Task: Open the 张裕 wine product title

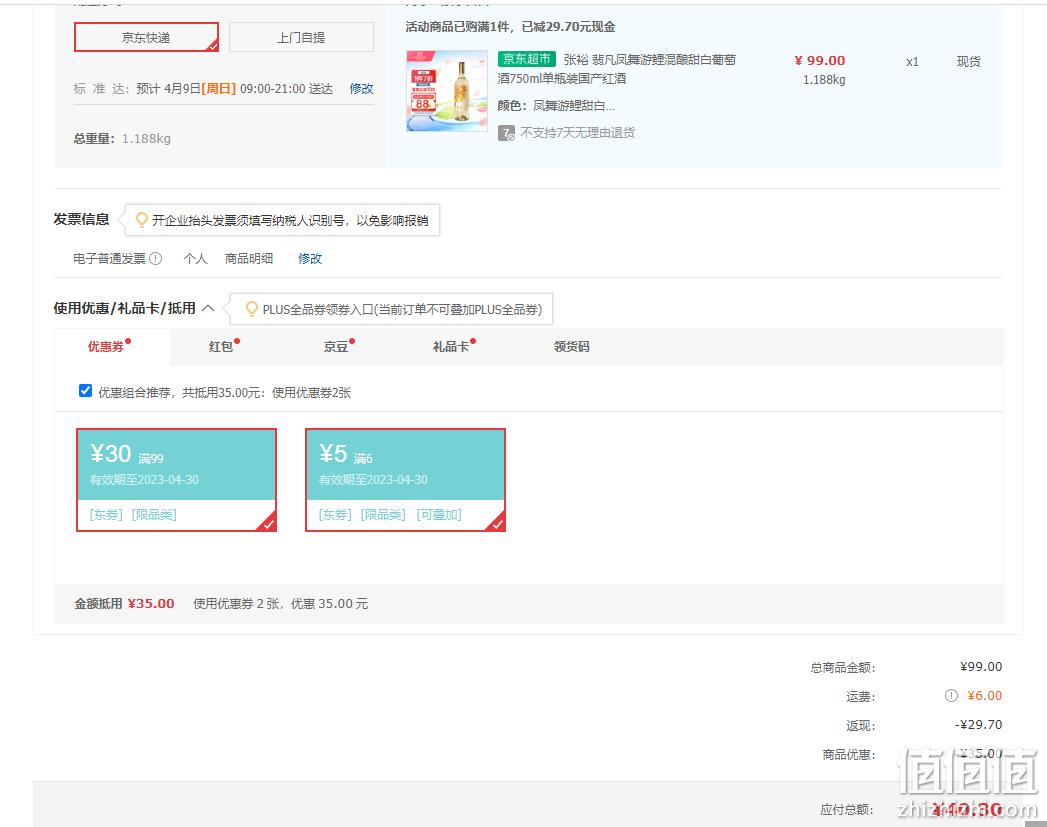Action: pyautogui.click(x=616, y=69)
